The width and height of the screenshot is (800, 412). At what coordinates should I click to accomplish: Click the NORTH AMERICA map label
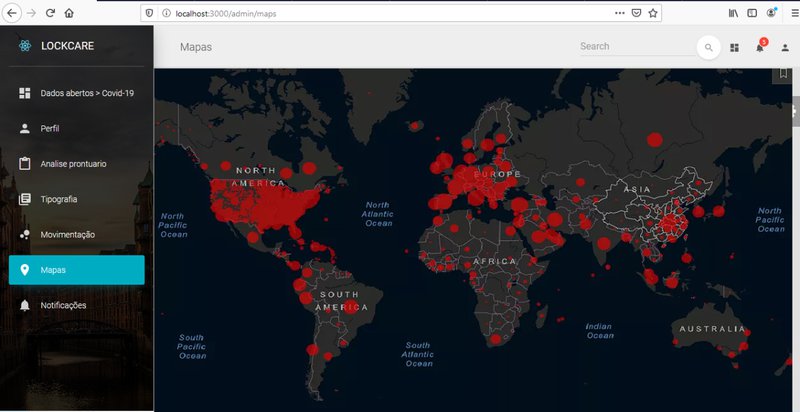pyautogui.click(x=258, y=176)
